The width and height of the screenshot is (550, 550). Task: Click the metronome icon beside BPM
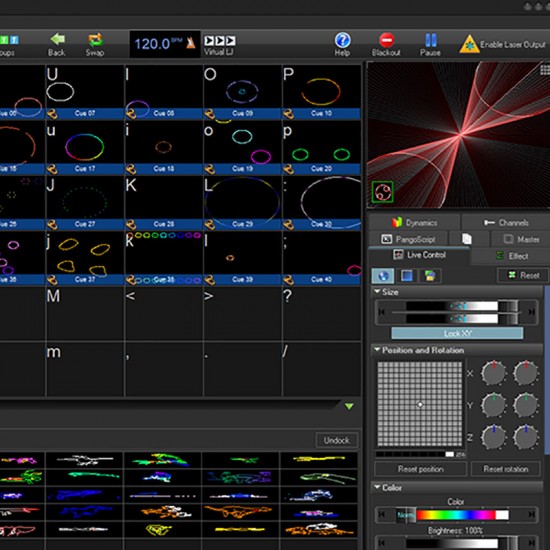point(191,42)
